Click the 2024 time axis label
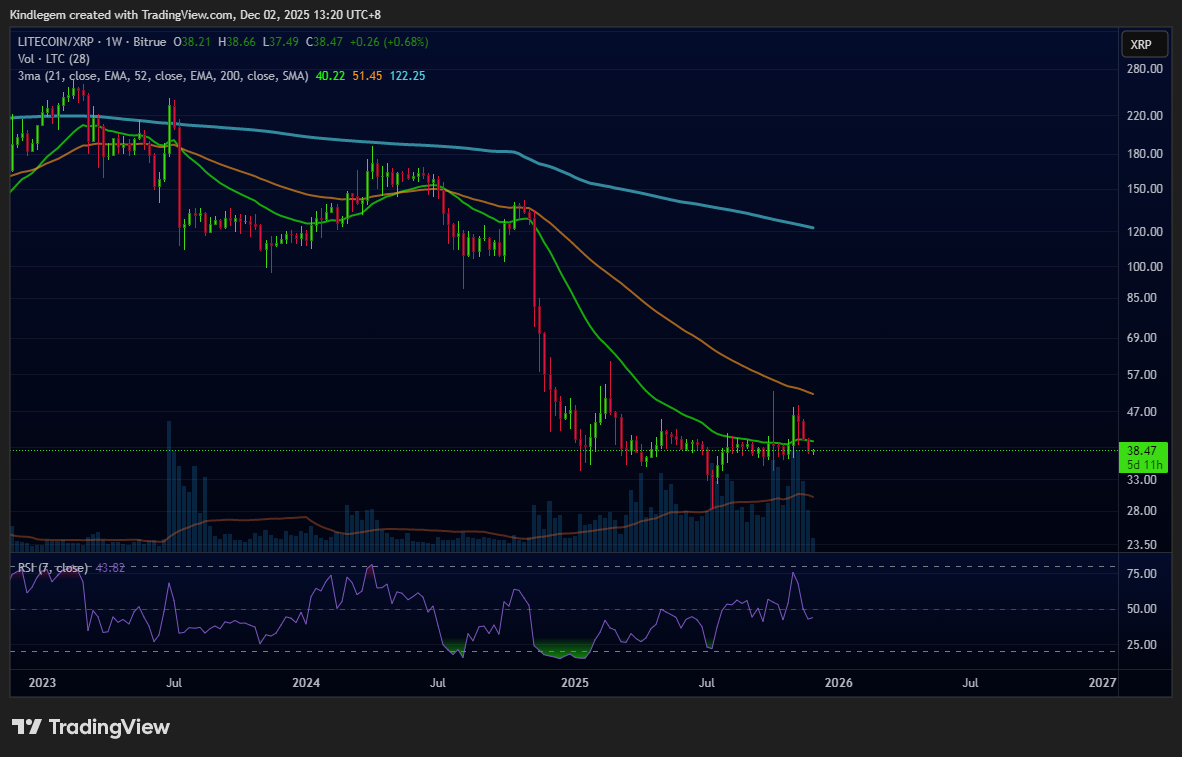The width and height of the screenshot is (1182, 757). [x=306, y=683]
